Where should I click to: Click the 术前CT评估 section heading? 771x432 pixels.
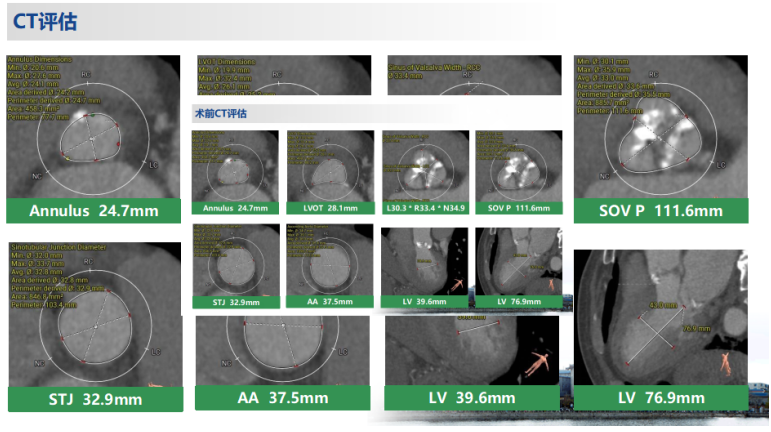tap(221, 114)
